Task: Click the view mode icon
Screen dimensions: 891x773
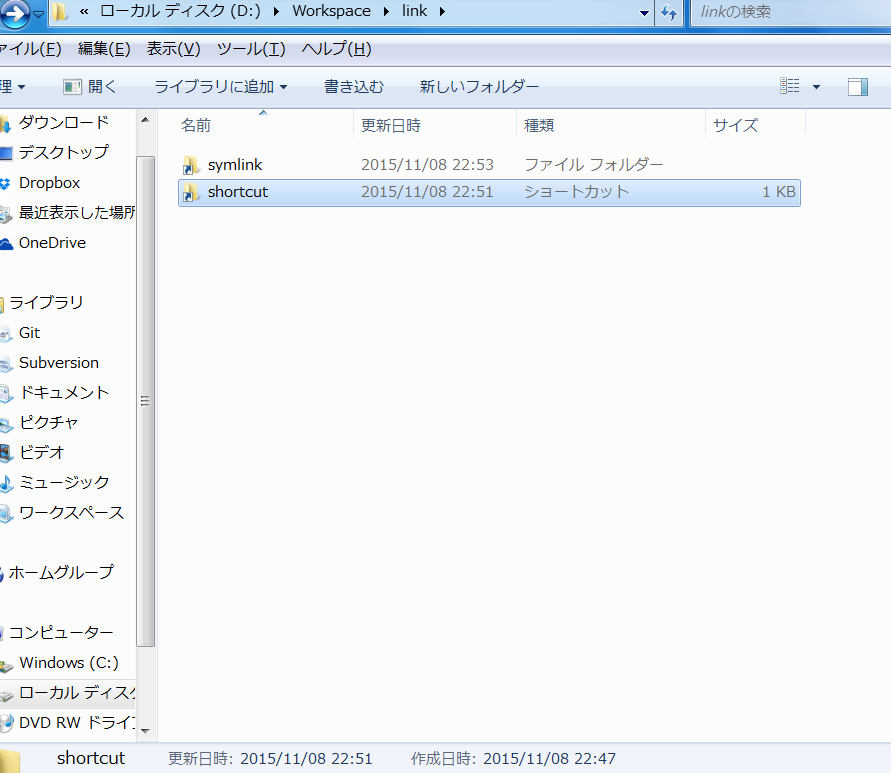Action: 790,87
